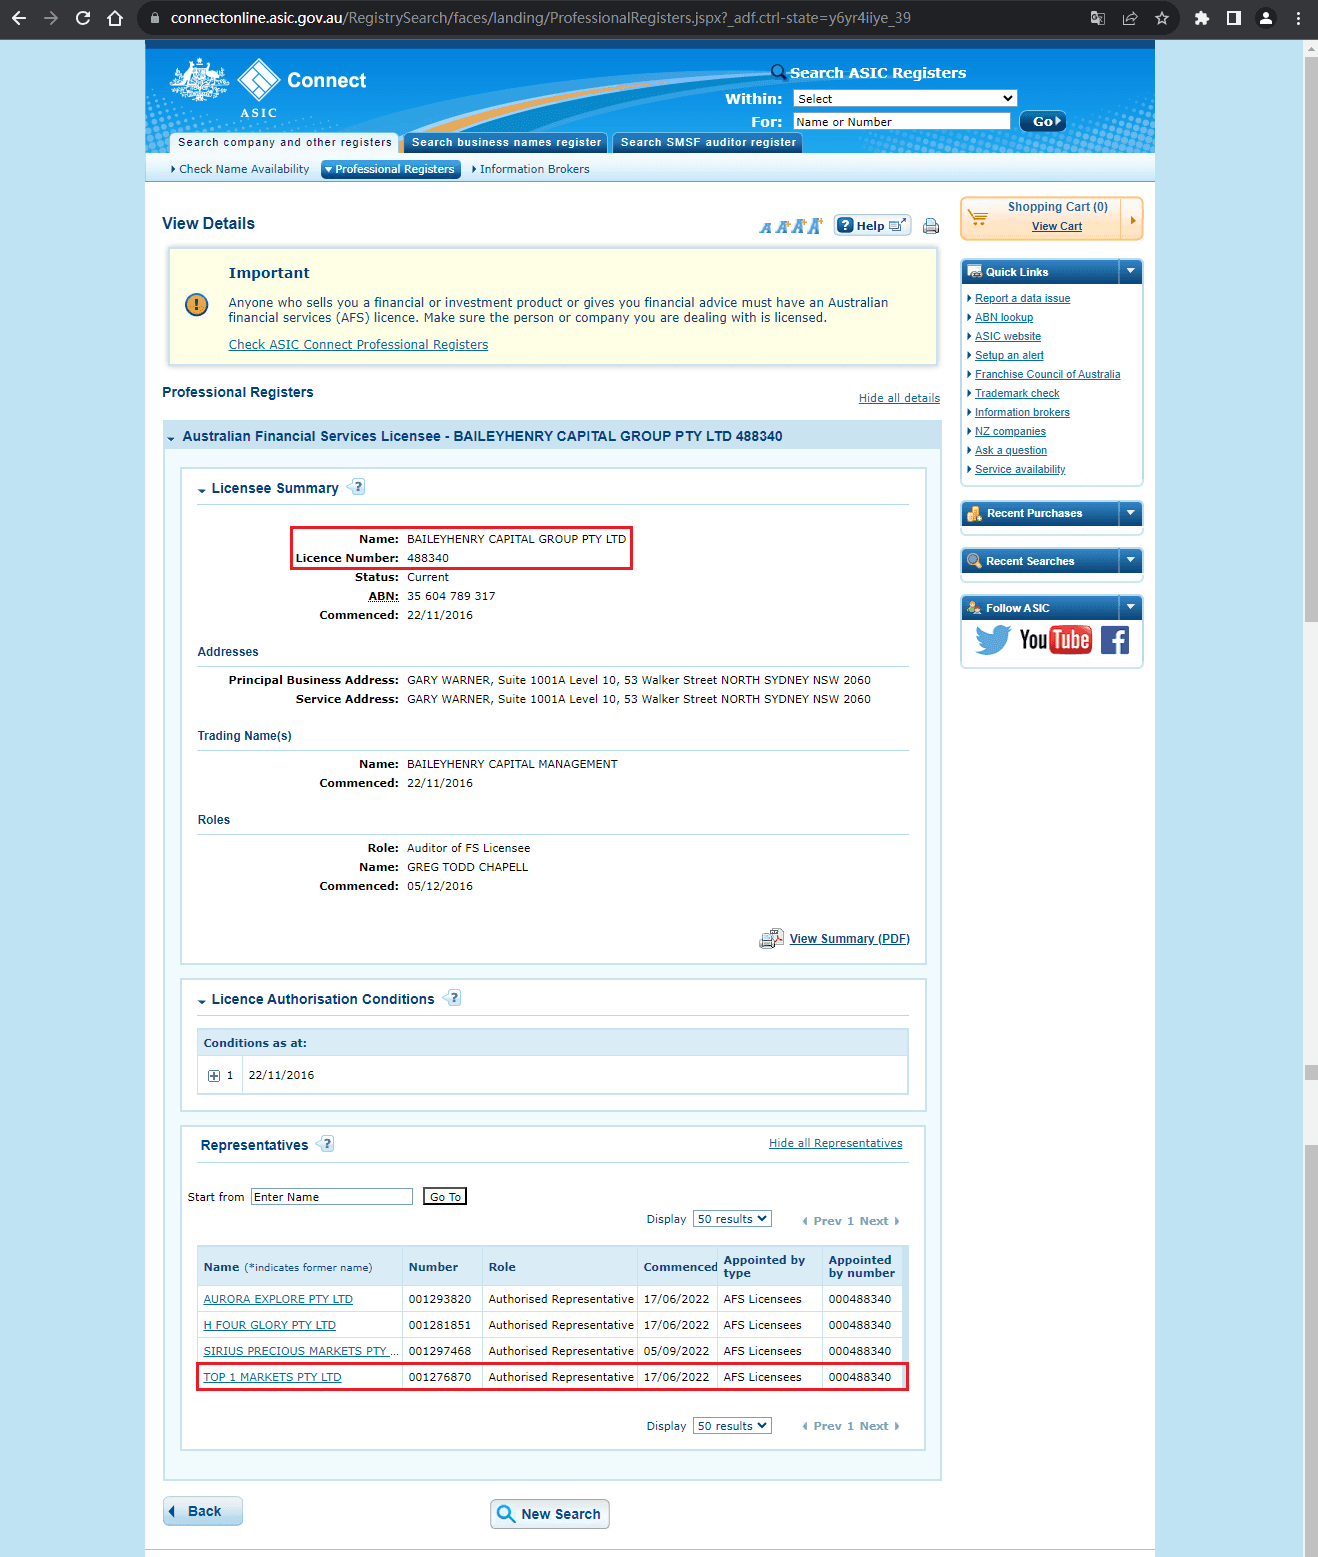This screenshot has height=1557, width=1318.
Task: Click the smallest text size A icon
Action: 766,228
